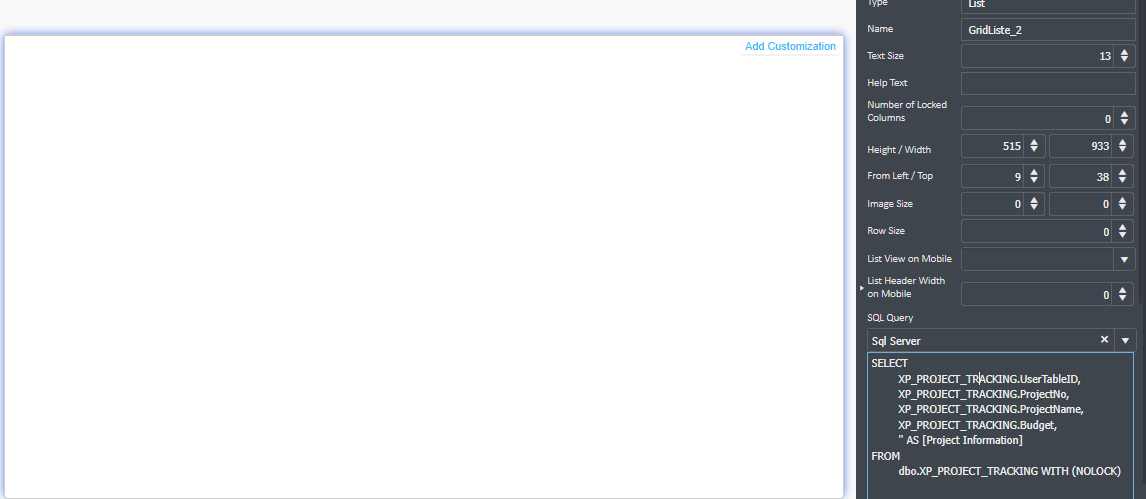Adjust List Header Width on Mobile stepper
The width and height of the screenshot is (1146, 499).
1124,294
